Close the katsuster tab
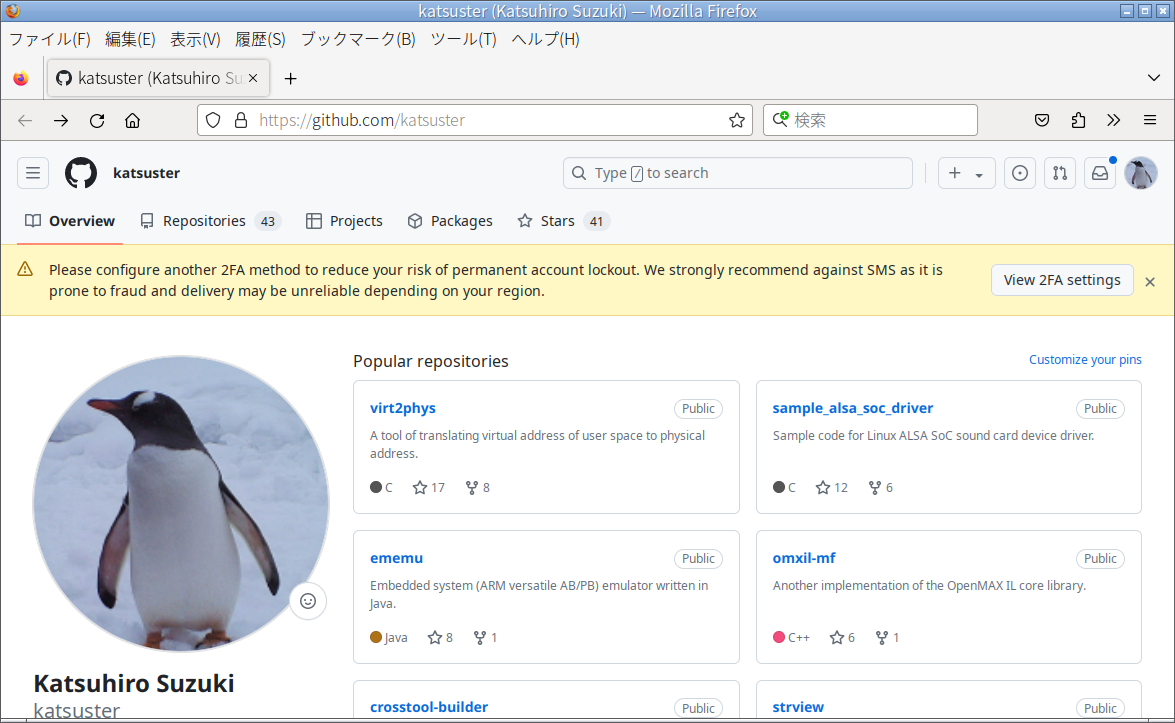This screenshot has height=723, width=1175. pos(253,78)
